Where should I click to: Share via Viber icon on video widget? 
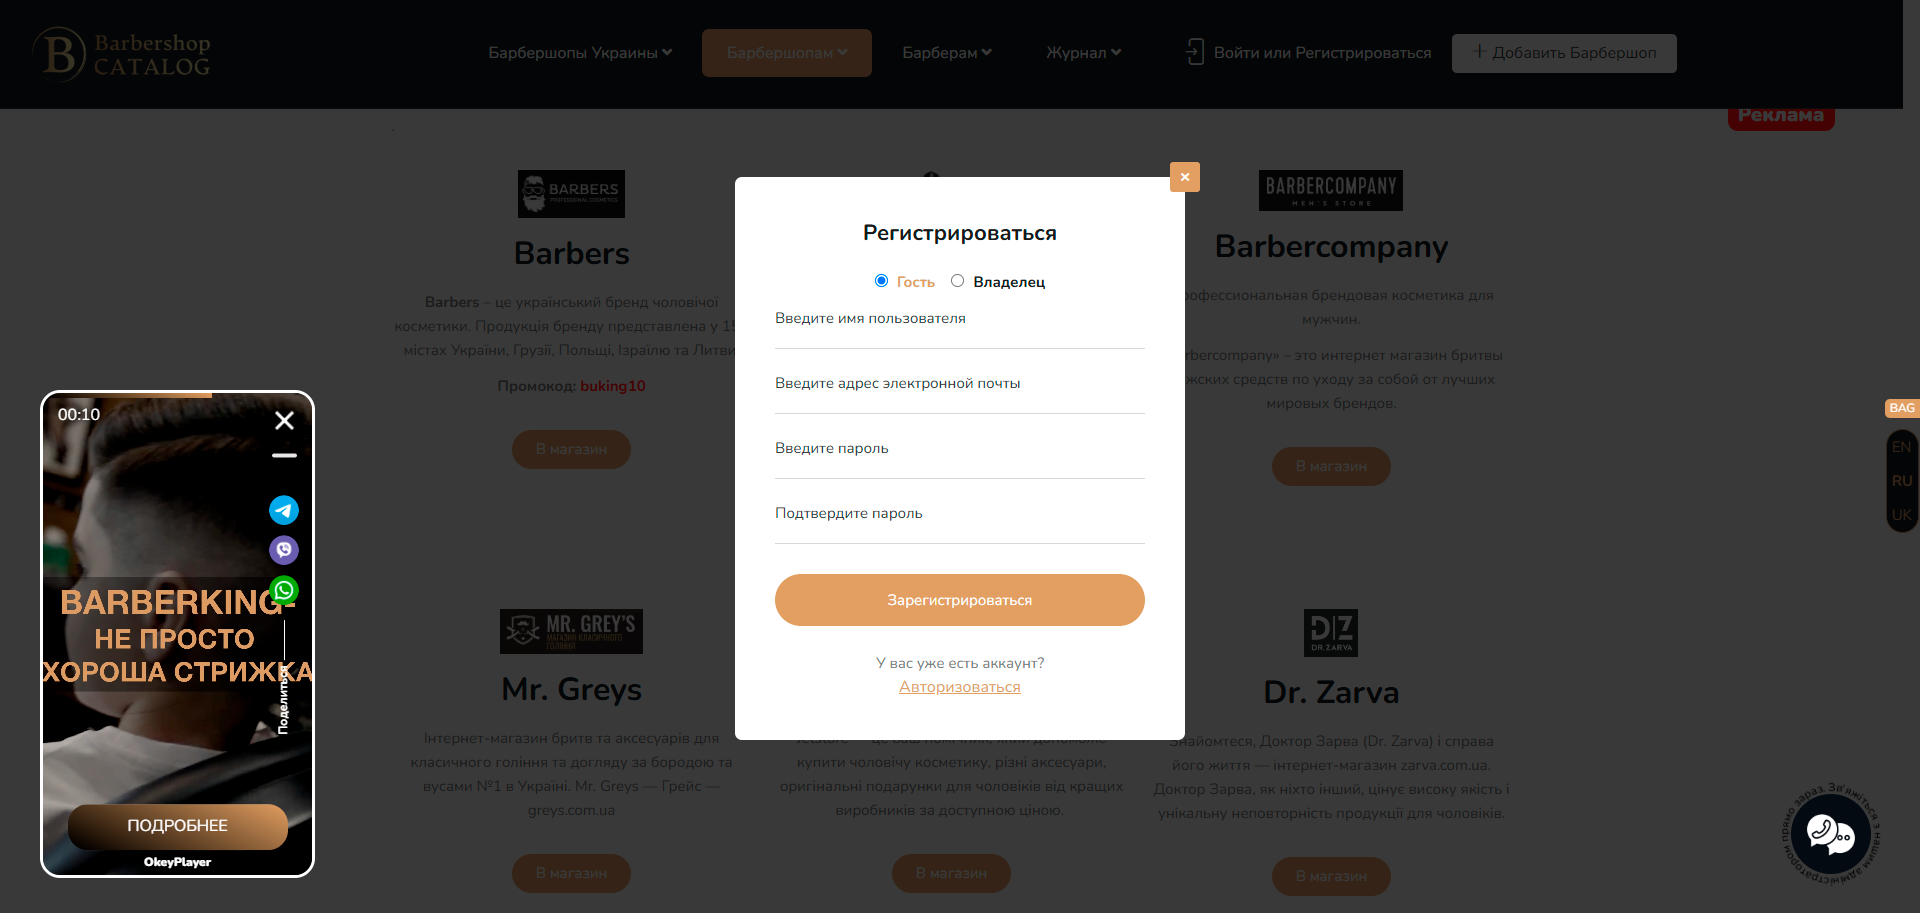pyautogui.click(x=284, y=550)
